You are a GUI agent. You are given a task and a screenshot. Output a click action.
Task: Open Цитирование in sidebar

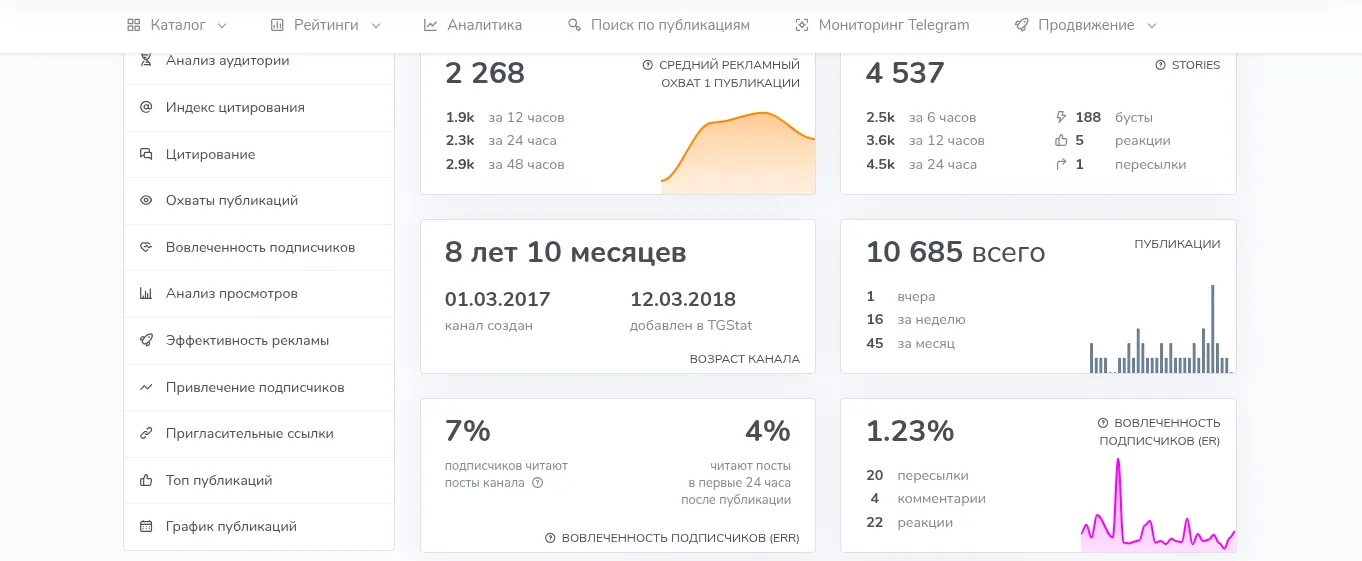pos(258,154)
